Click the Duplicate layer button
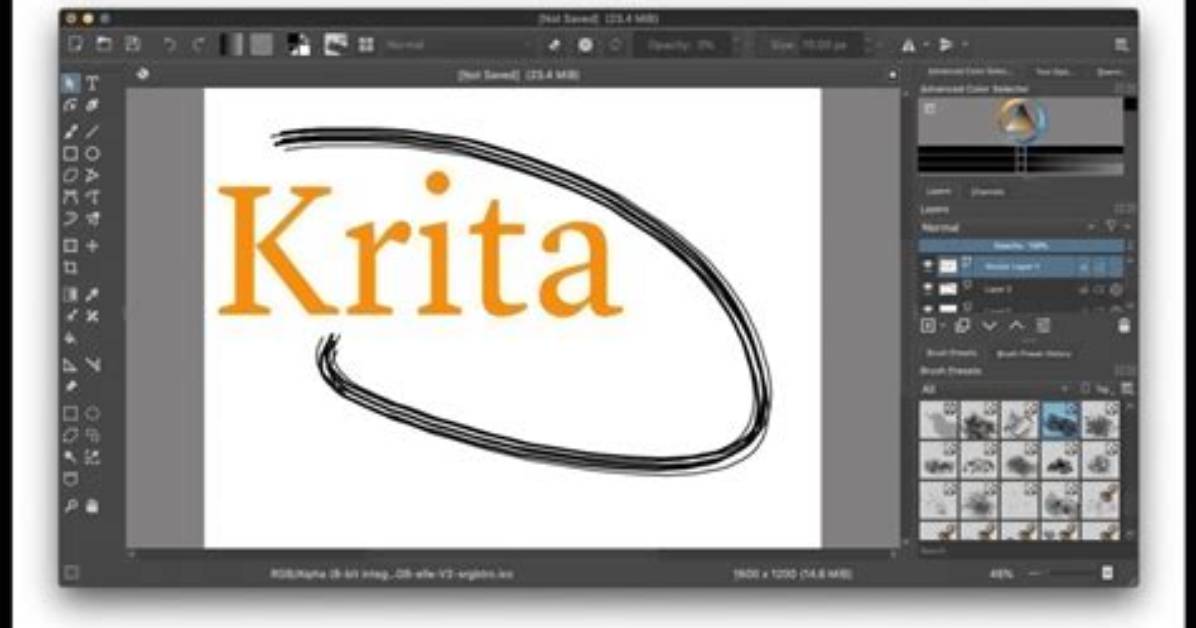Viewport: 1196px width, 628px height. tap(963, 326)
